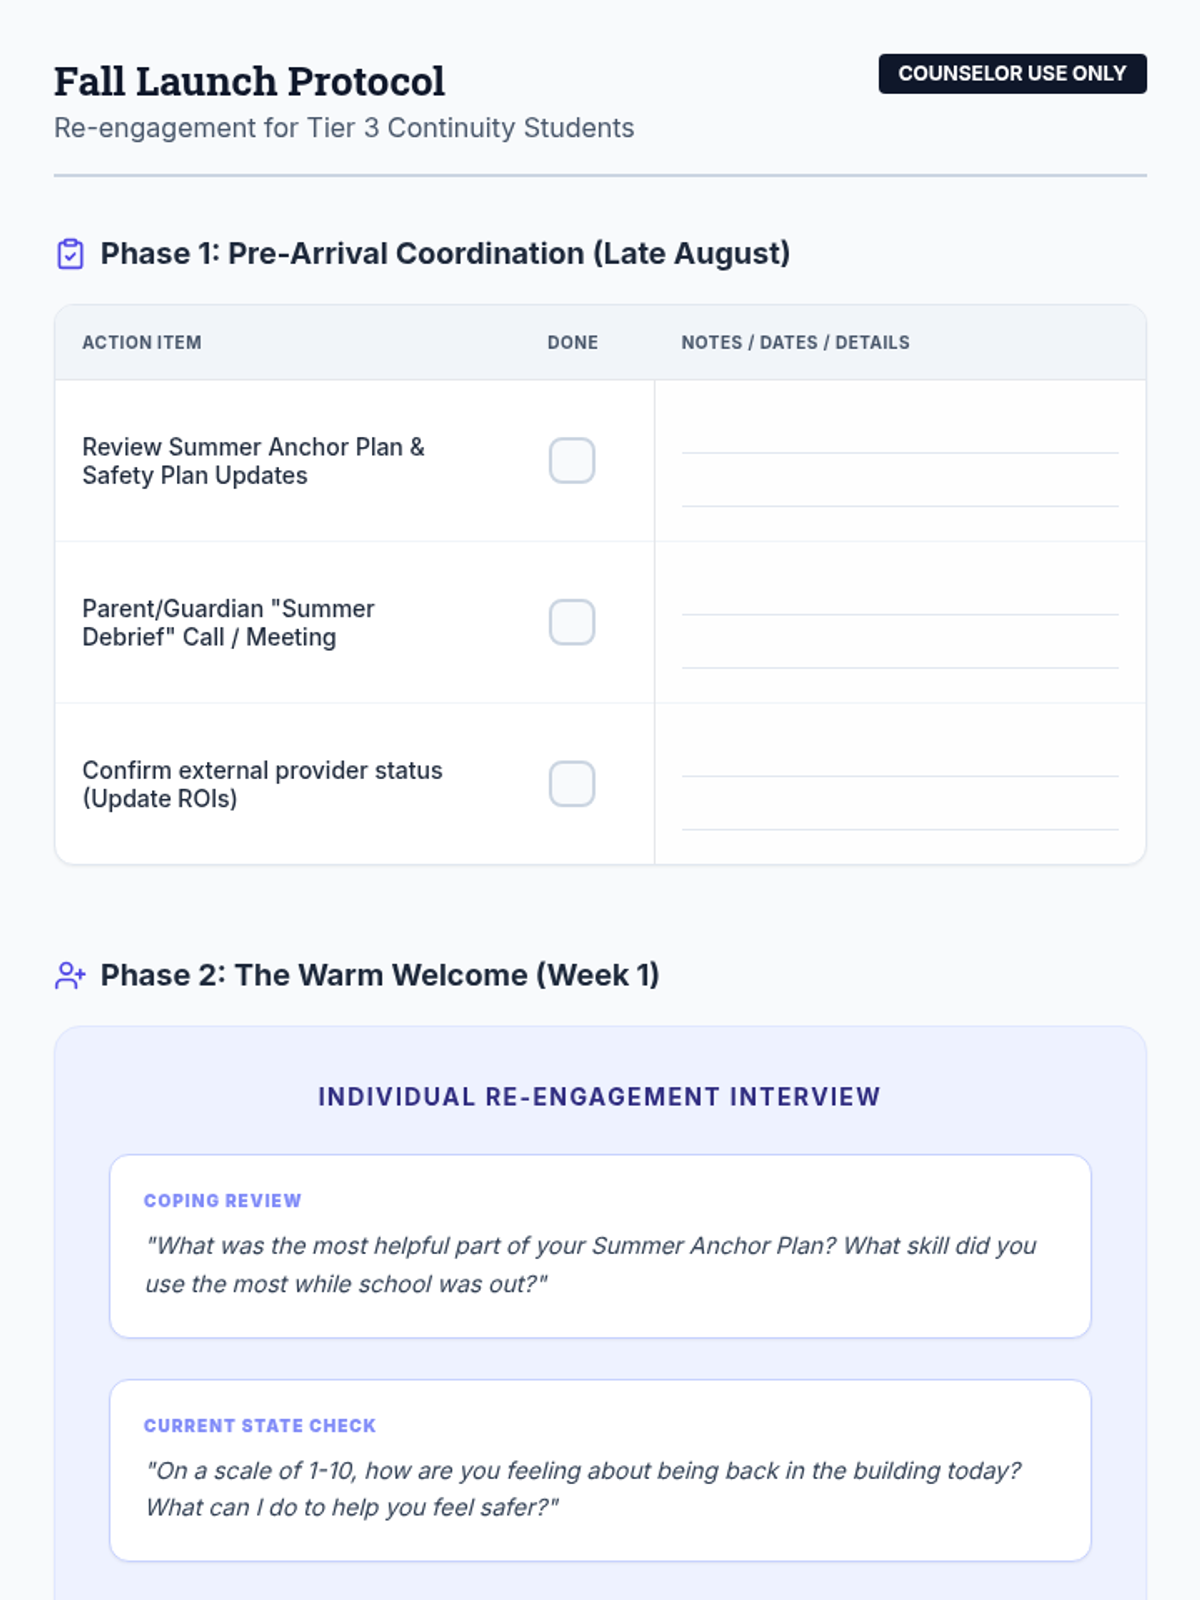Click the clipboard icon beside Phase 1 heading
This screenshot has height=1600, width=1200.
pos(70,254)
